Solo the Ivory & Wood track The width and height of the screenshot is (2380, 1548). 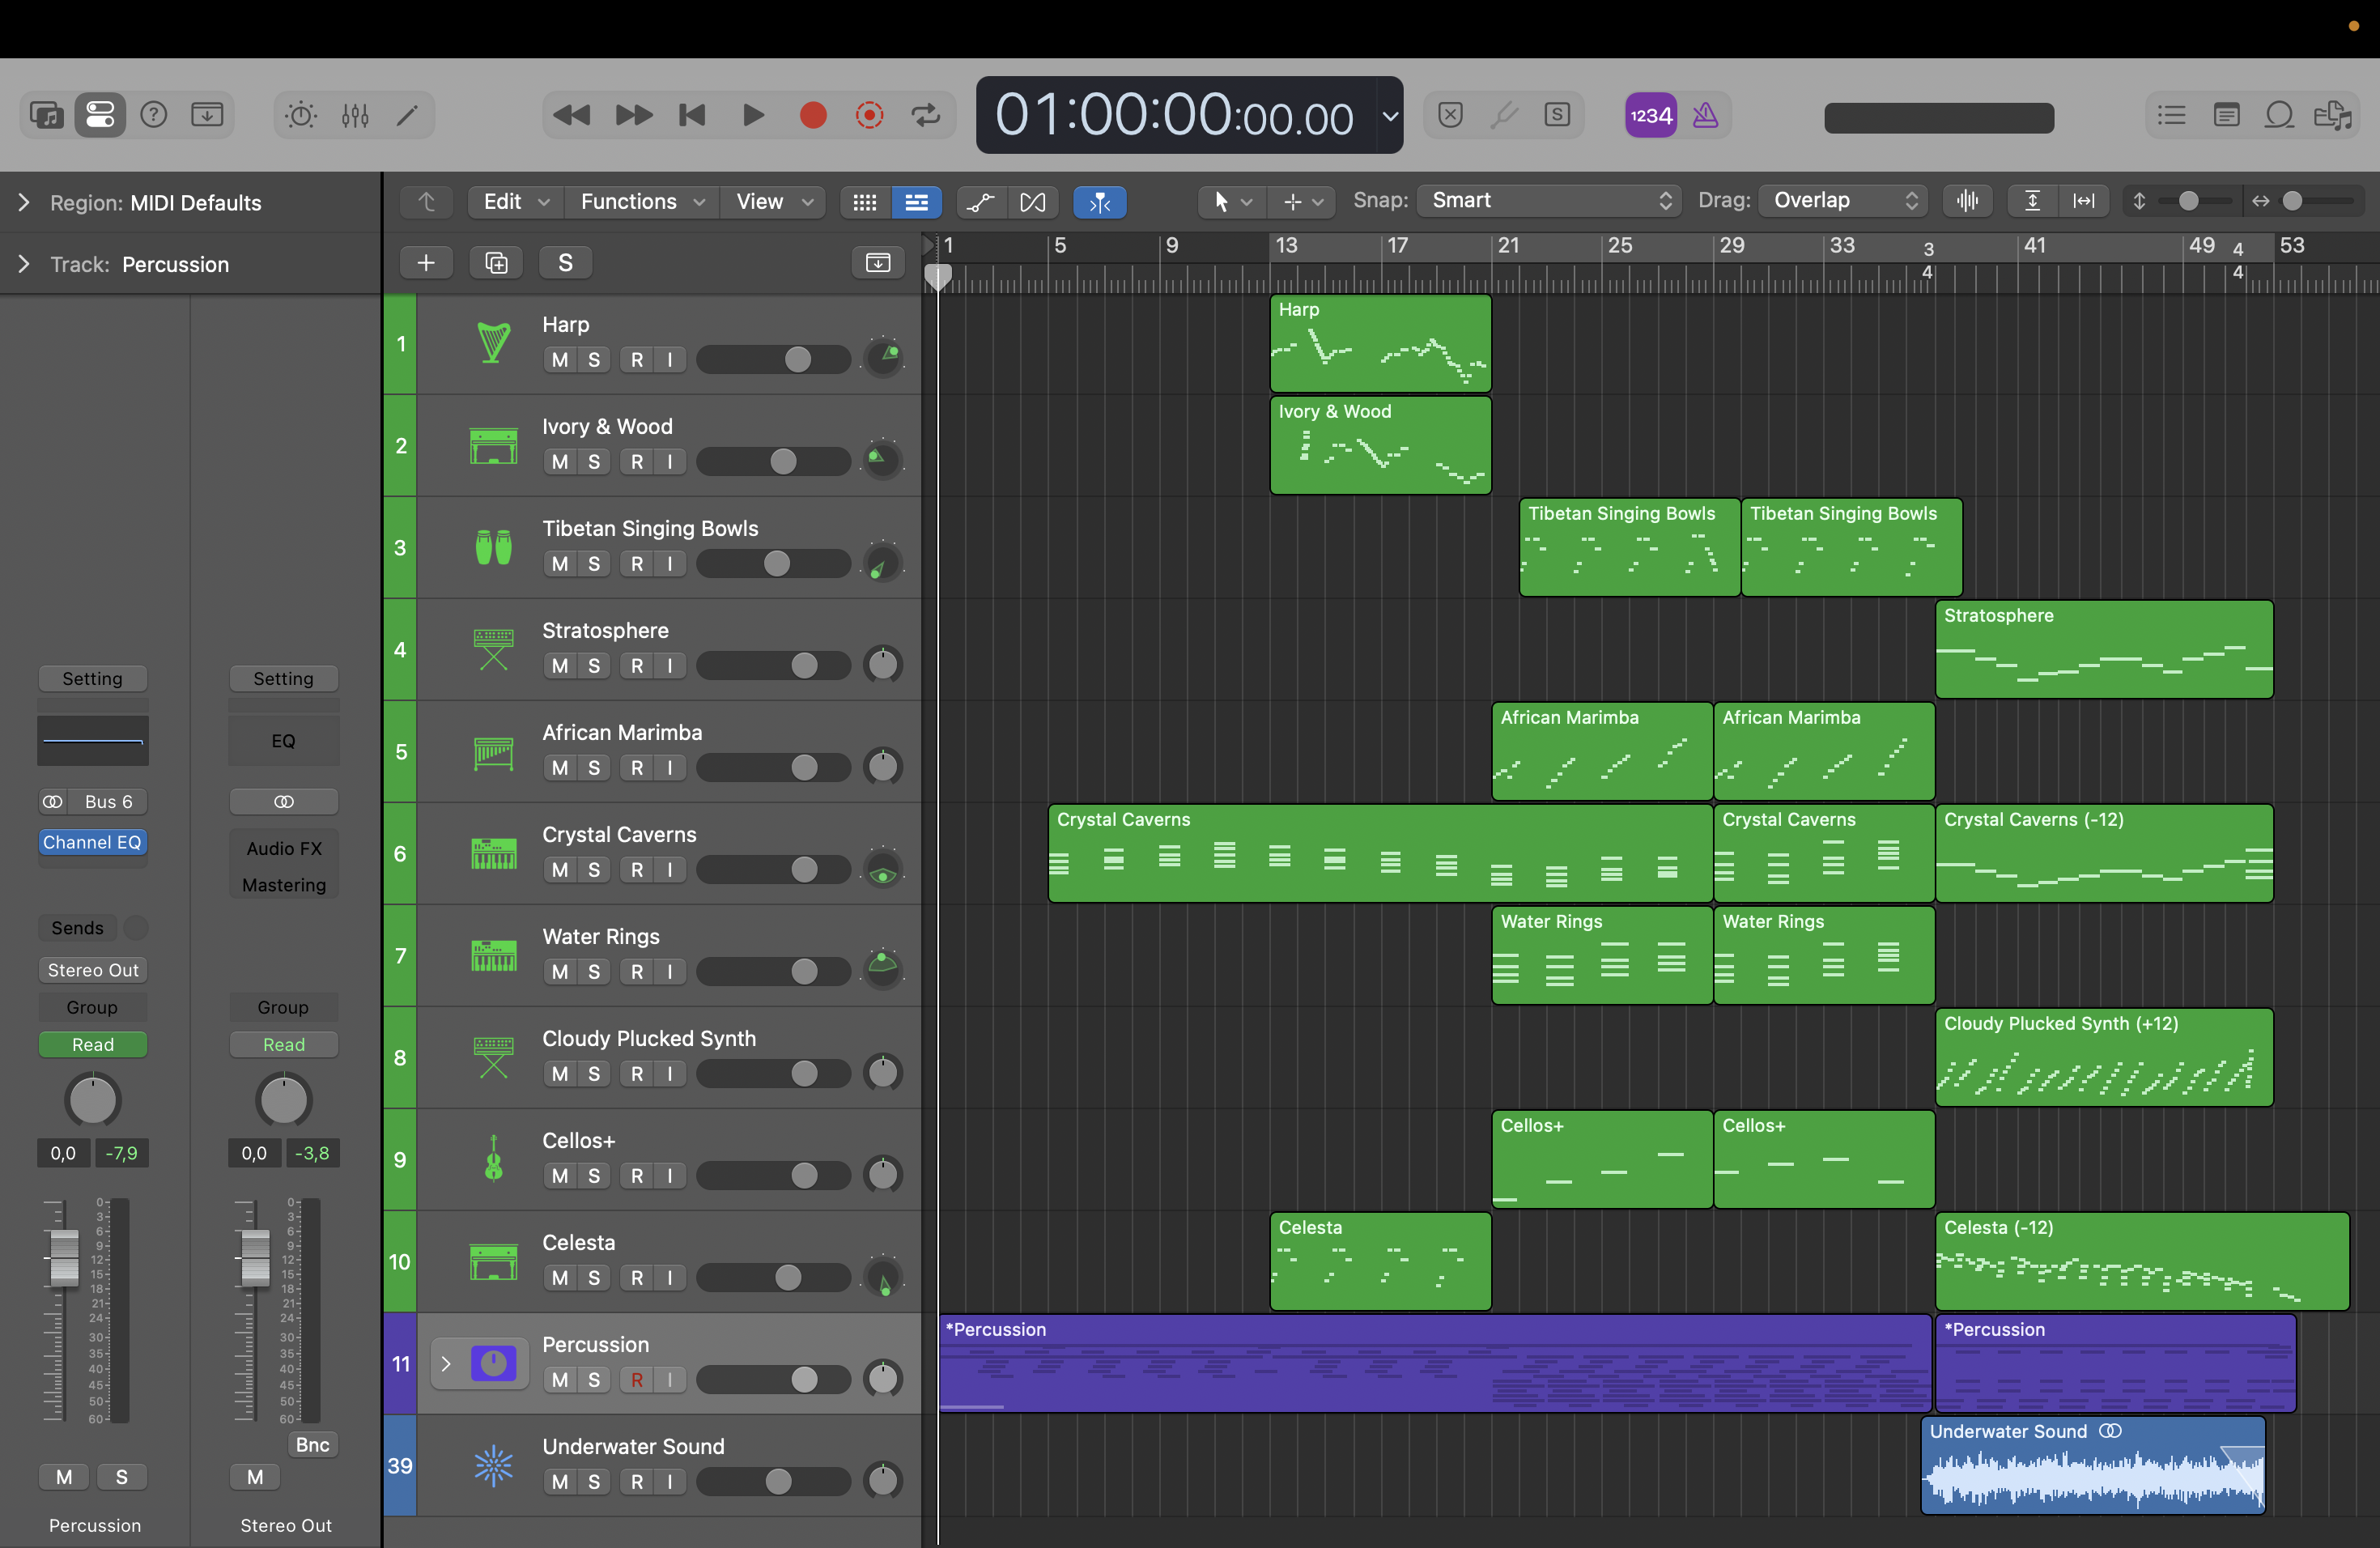coord(594,461)
